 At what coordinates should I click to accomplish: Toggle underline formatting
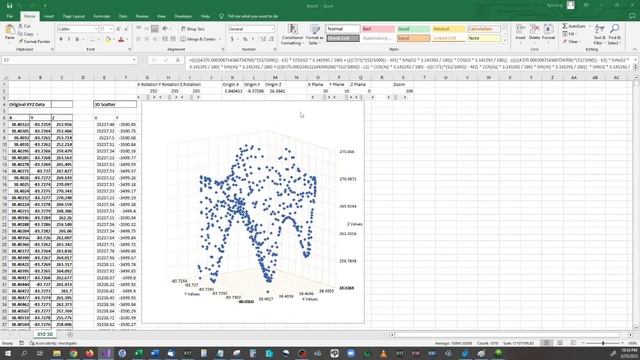77,40
